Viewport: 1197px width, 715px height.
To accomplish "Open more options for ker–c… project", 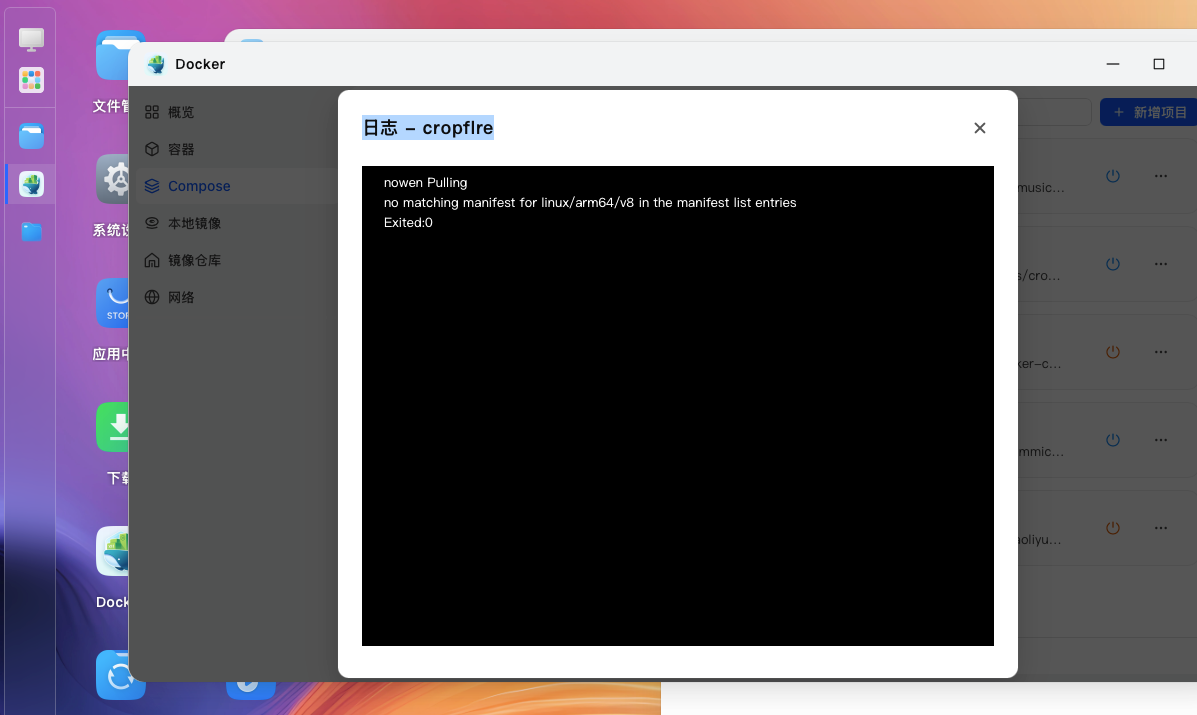I will tap(1161, 352).
